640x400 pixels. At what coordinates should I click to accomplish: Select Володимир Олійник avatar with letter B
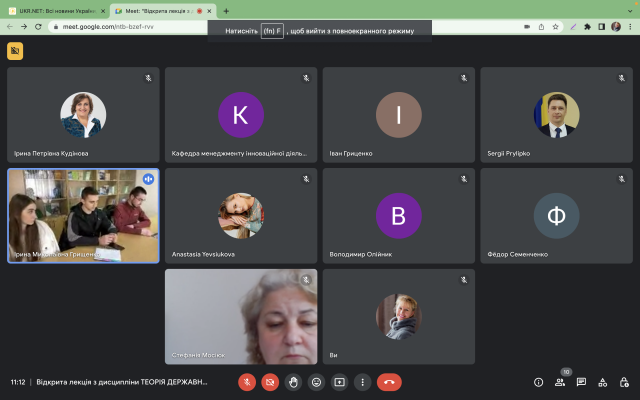click(399, 216)
